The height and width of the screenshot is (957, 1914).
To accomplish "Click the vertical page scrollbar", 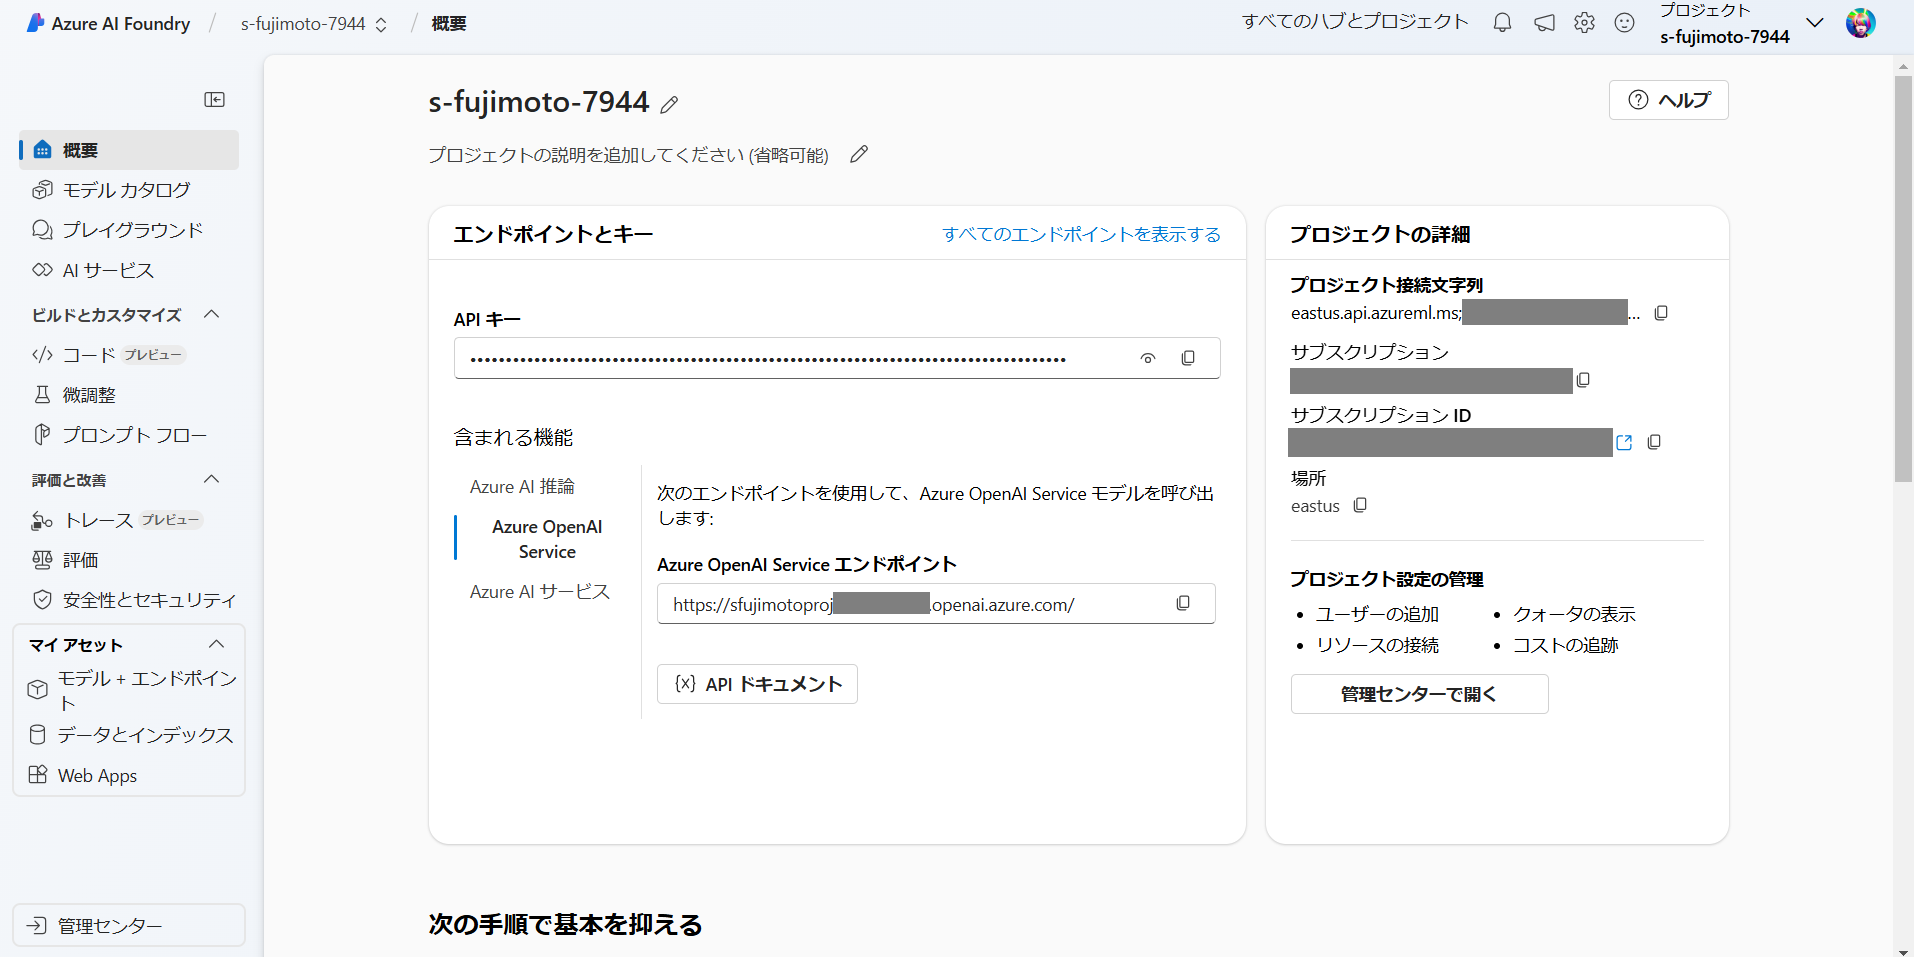I will click(1903, 280).
